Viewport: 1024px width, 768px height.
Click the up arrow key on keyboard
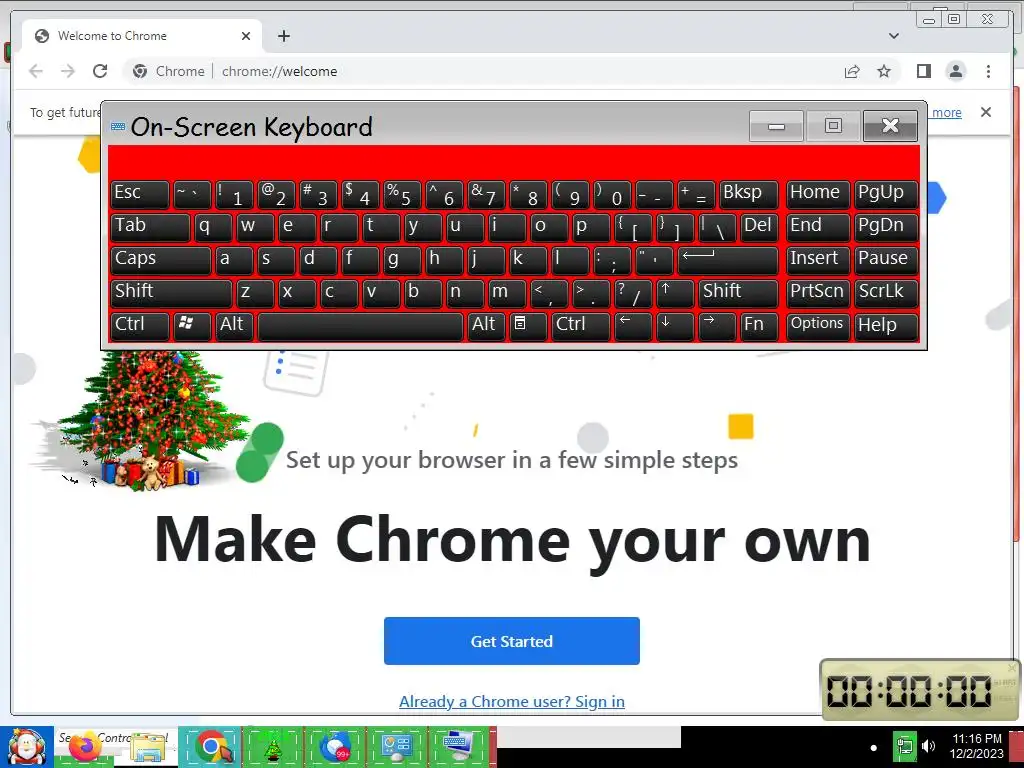[674, 293]
